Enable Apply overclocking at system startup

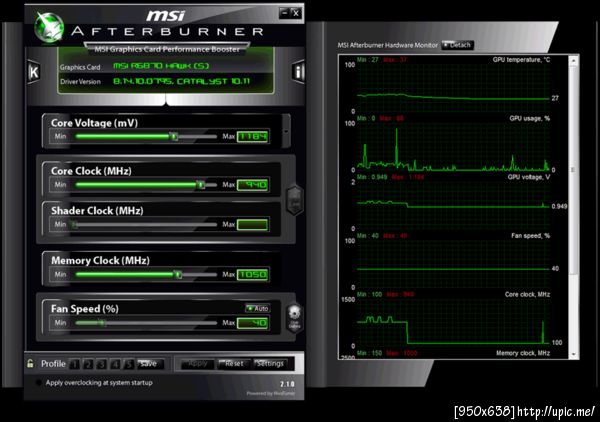coord(38,383)
